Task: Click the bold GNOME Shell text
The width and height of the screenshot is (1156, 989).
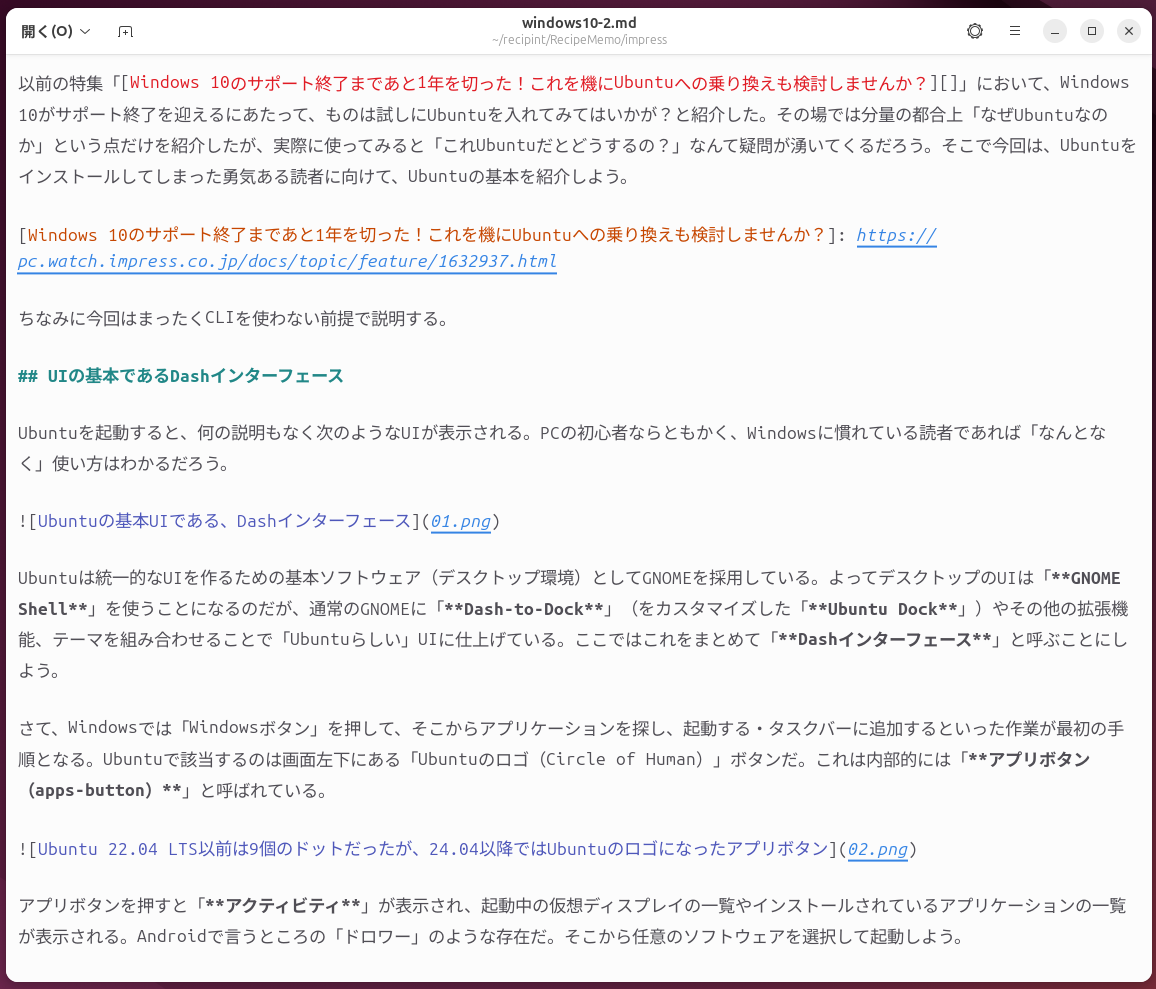Action: 1090,577
